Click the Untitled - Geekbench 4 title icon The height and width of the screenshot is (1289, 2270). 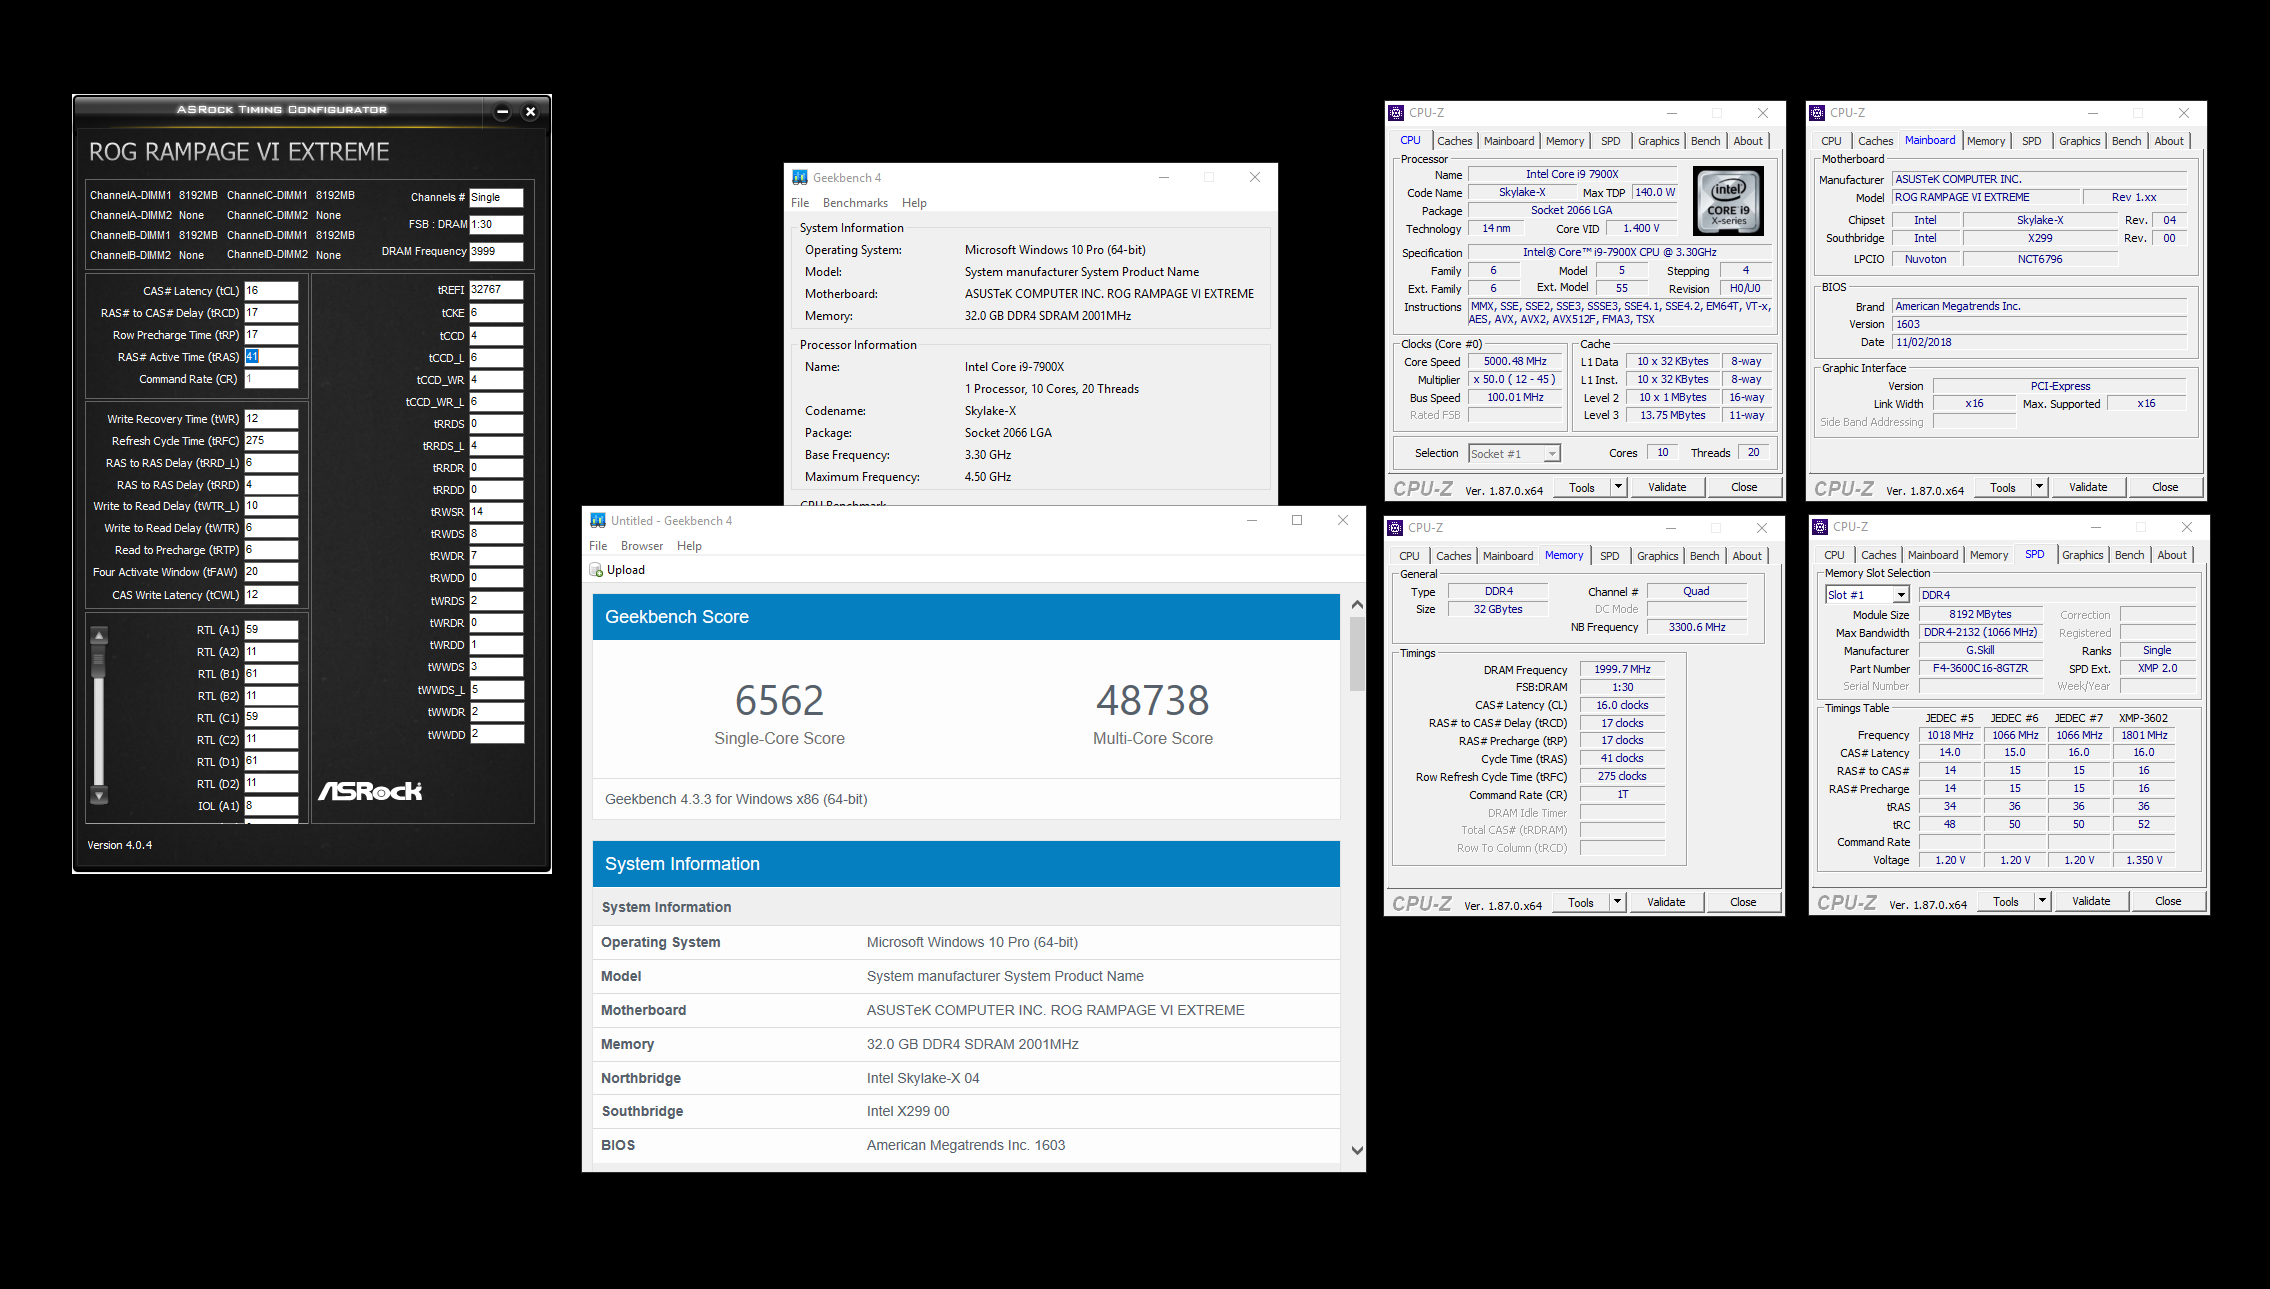point(598,520)
